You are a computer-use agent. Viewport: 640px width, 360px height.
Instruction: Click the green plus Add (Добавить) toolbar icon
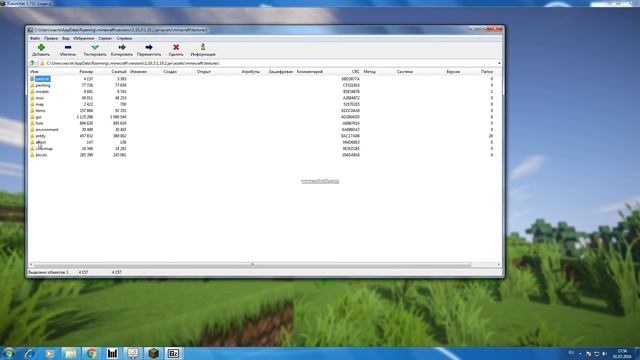coord(41,48)
